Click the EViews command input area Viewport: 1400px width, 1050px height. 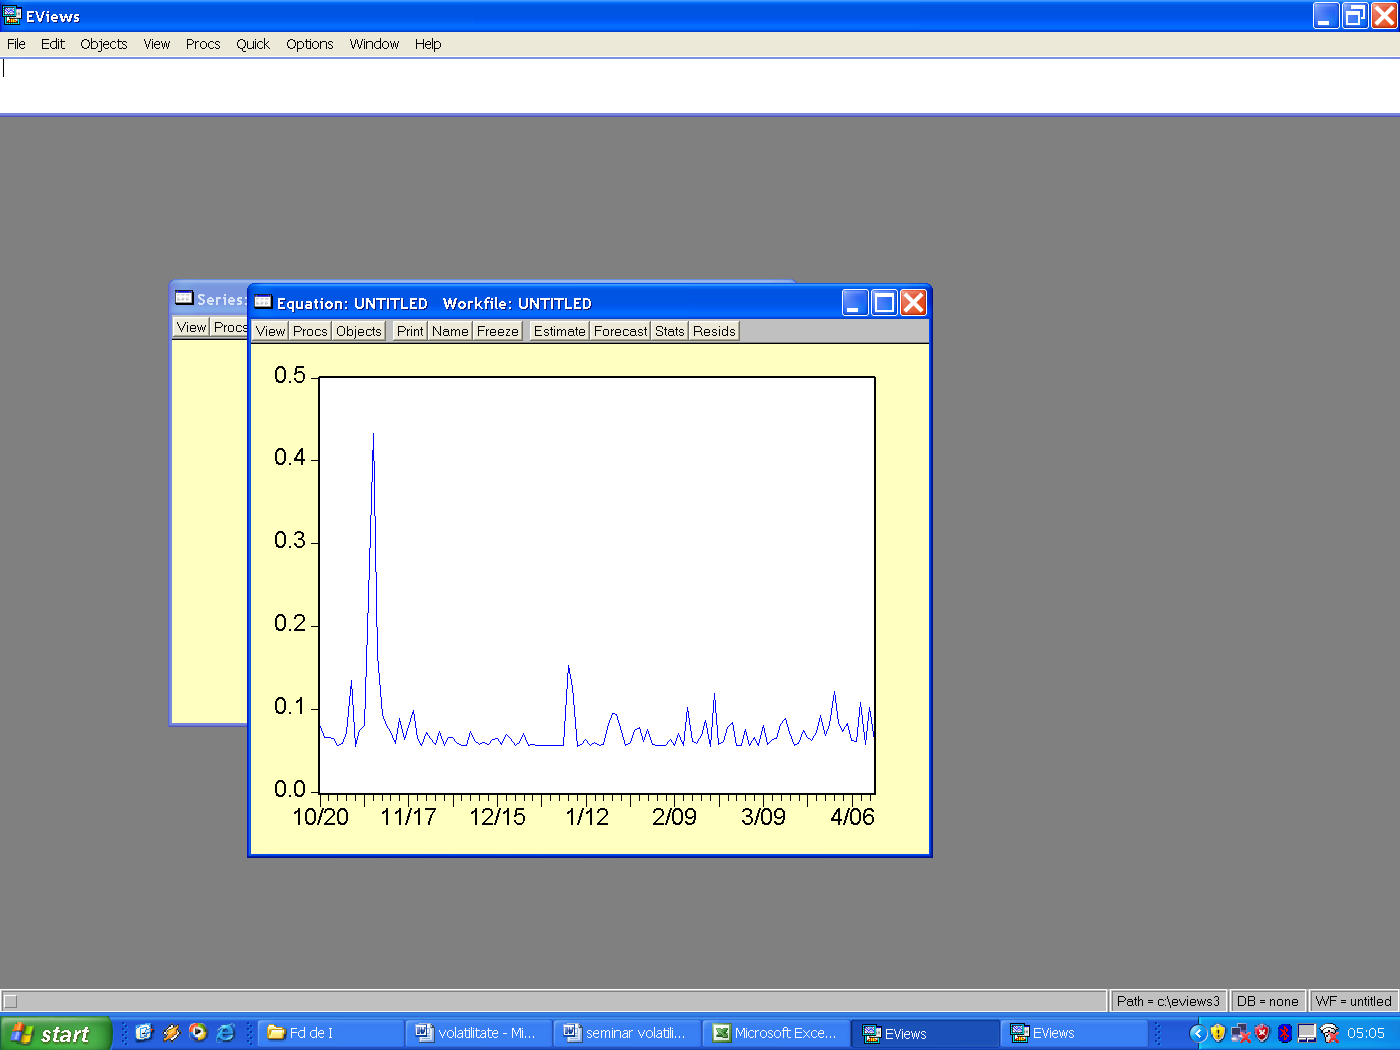(700, 86)
